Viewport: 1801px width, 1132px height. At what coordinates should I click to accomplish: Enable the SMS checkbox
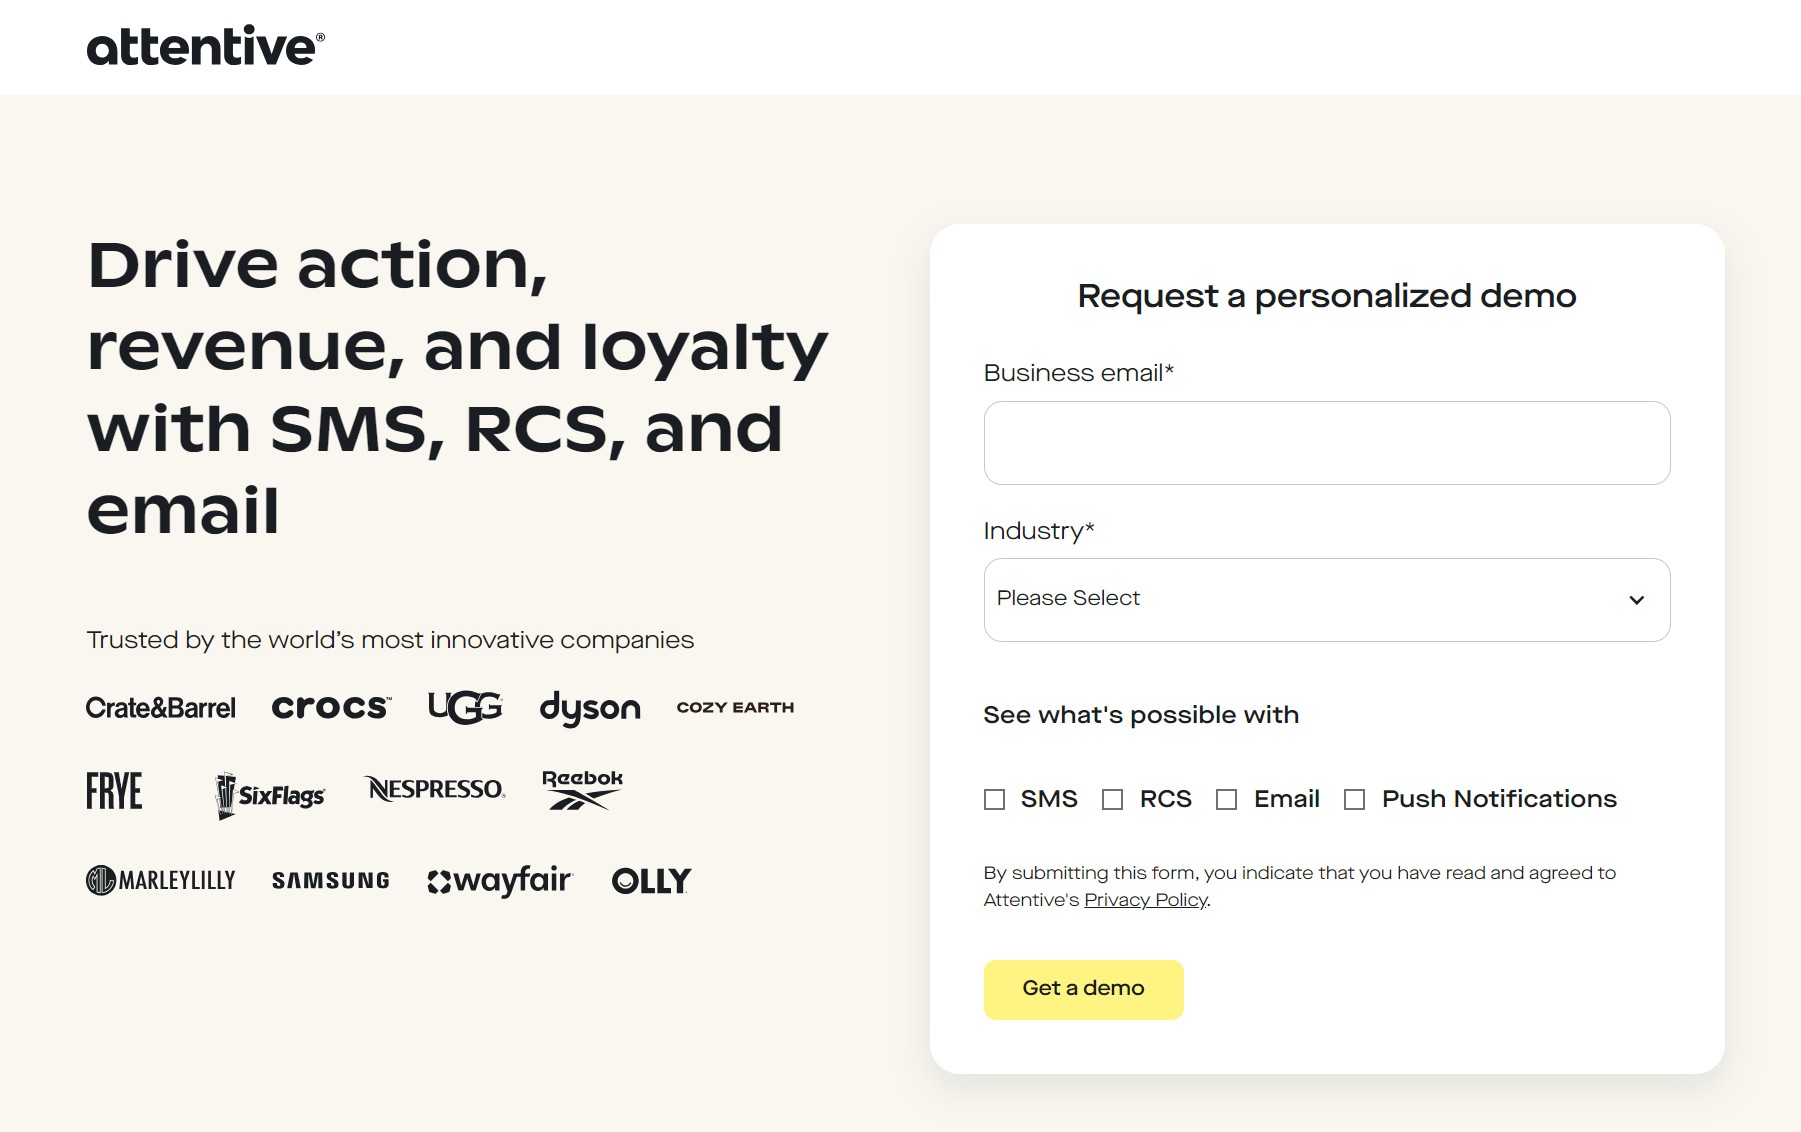994,799
